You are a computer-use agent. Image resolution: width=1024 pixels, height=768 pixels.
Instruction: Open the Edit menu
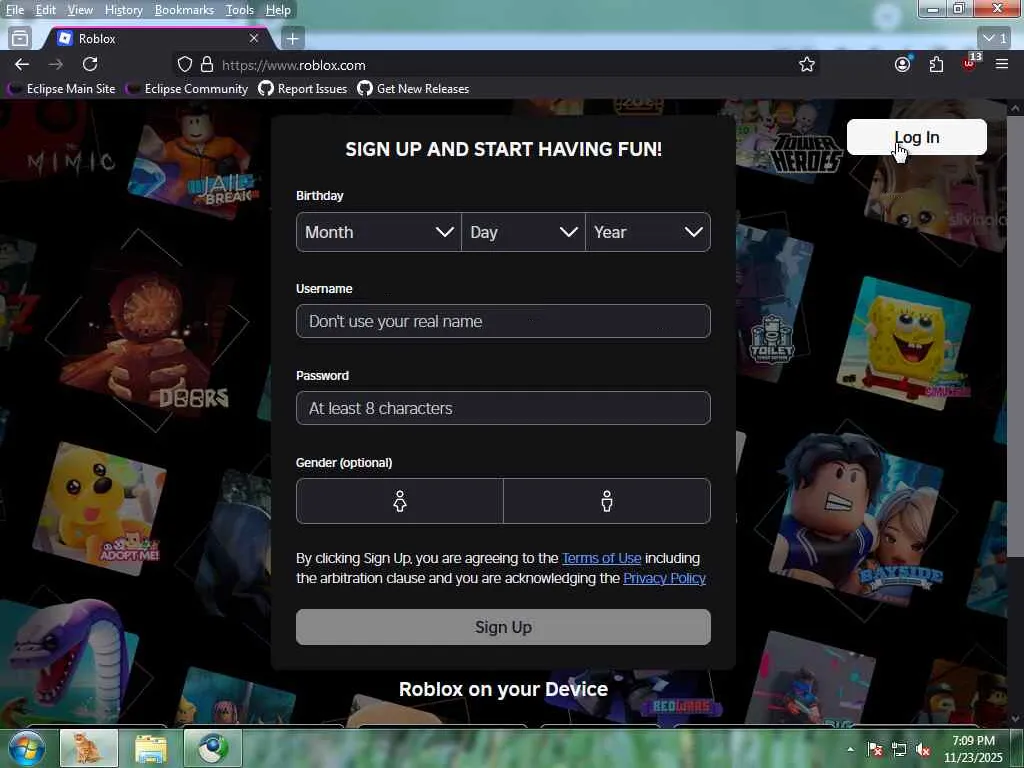(x=45, y=10)
